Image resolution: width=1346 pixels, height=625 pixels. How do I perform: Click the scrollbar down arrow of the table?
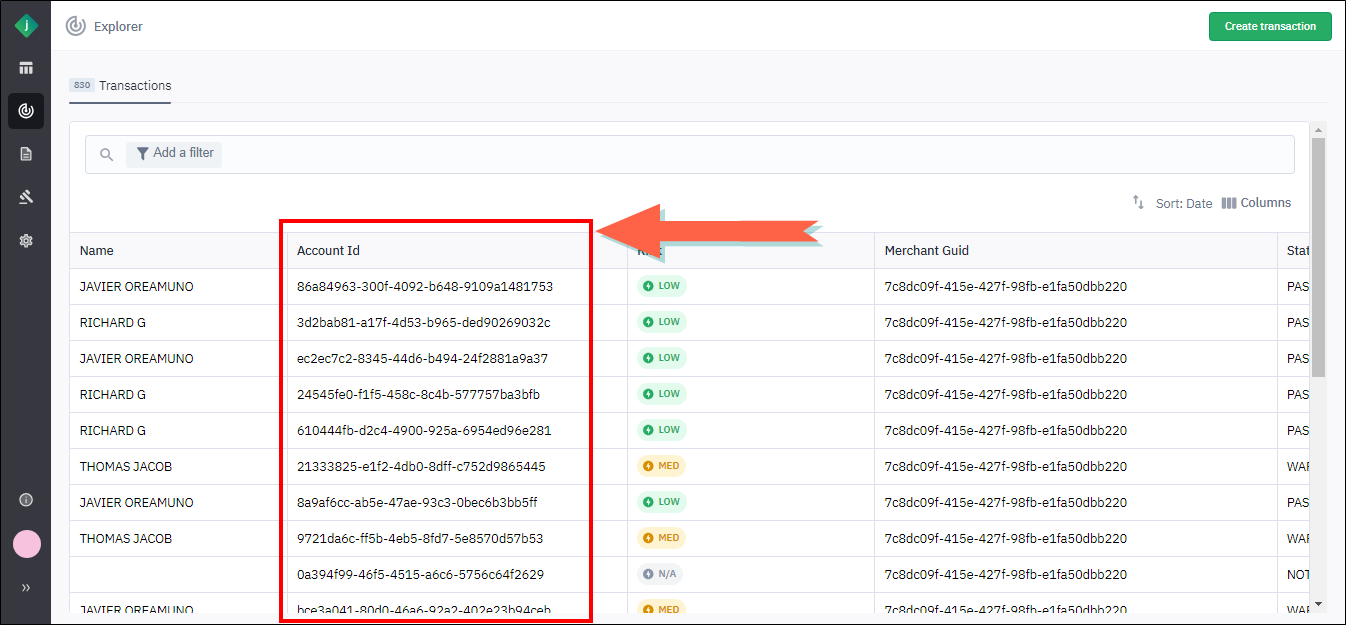point(1318,604)
